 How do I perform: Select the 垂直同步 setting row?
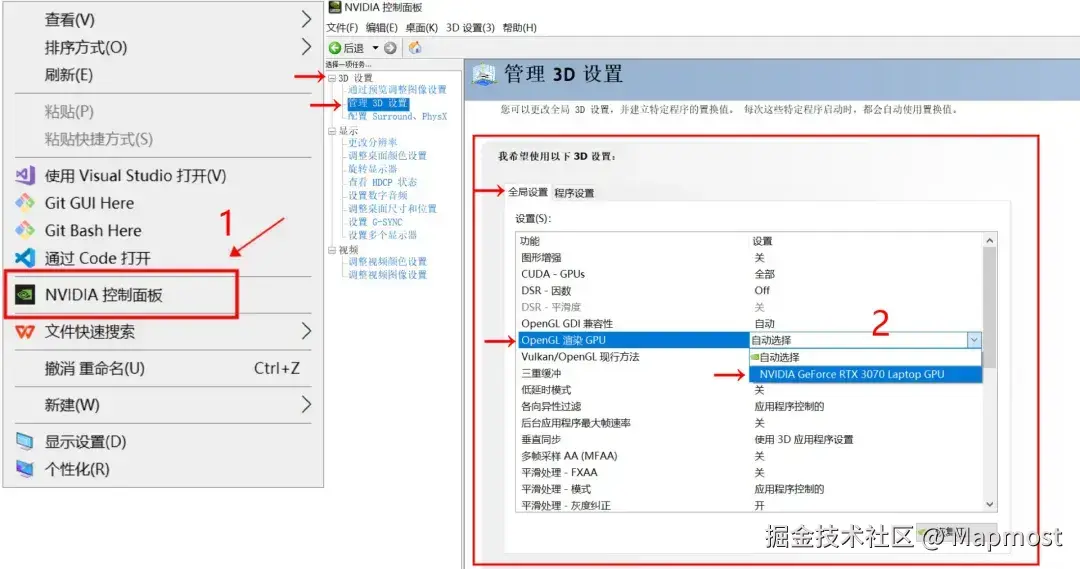(x=749, y=439)
